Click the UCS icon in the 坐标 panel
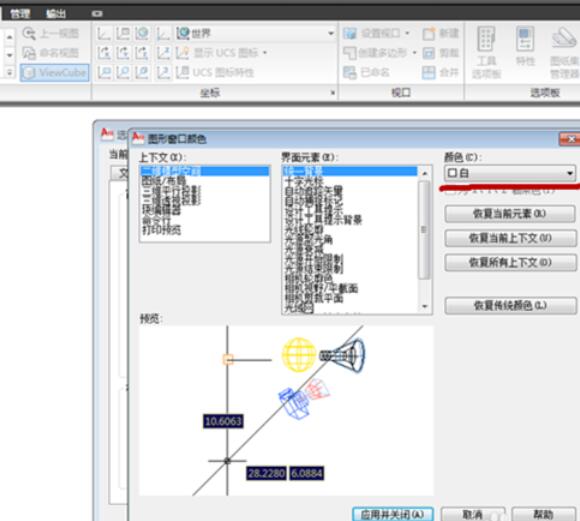 pyautogui.click(x=104, y=34)
